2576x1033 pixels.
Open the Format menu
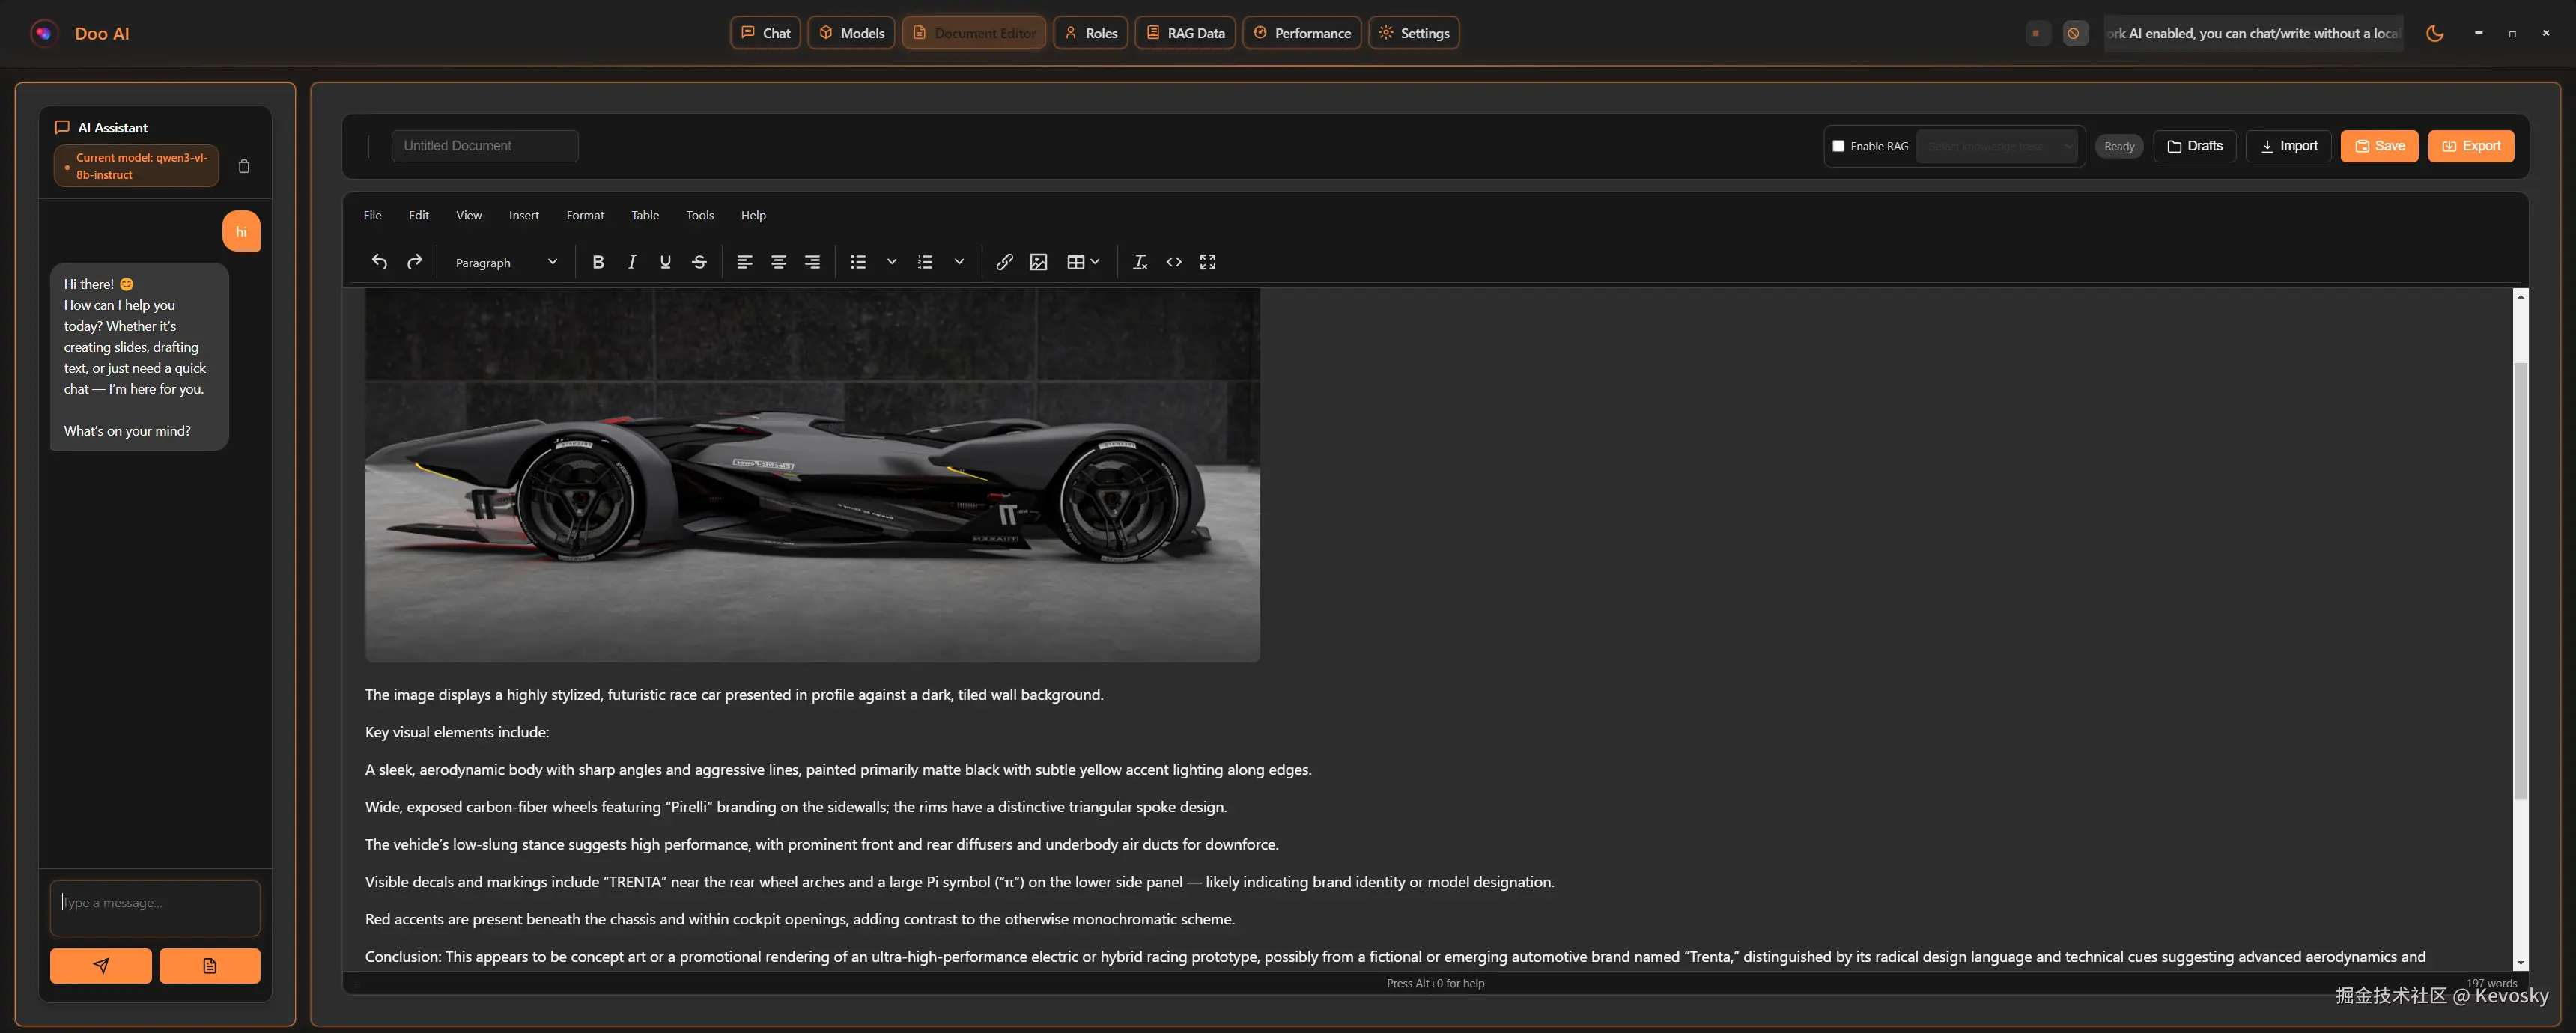coord(585,214)
